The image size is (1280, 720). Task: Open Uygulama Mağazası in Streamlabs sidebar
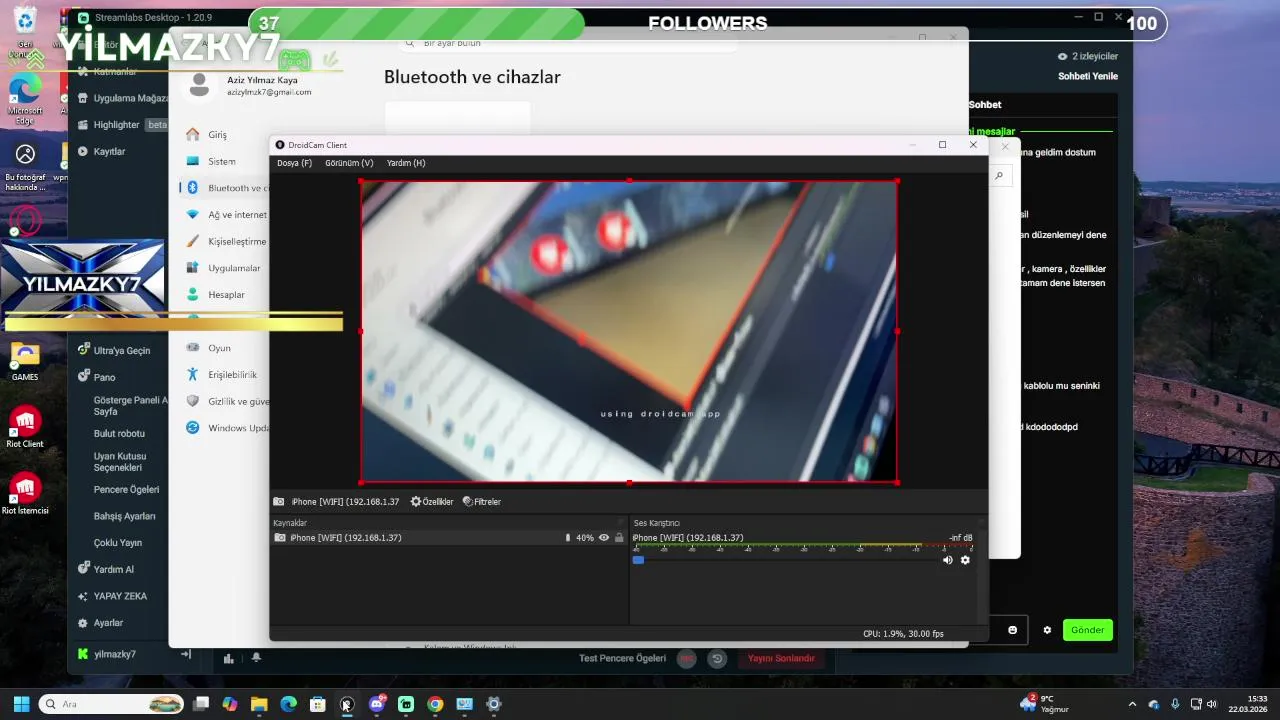click(122, 99)
